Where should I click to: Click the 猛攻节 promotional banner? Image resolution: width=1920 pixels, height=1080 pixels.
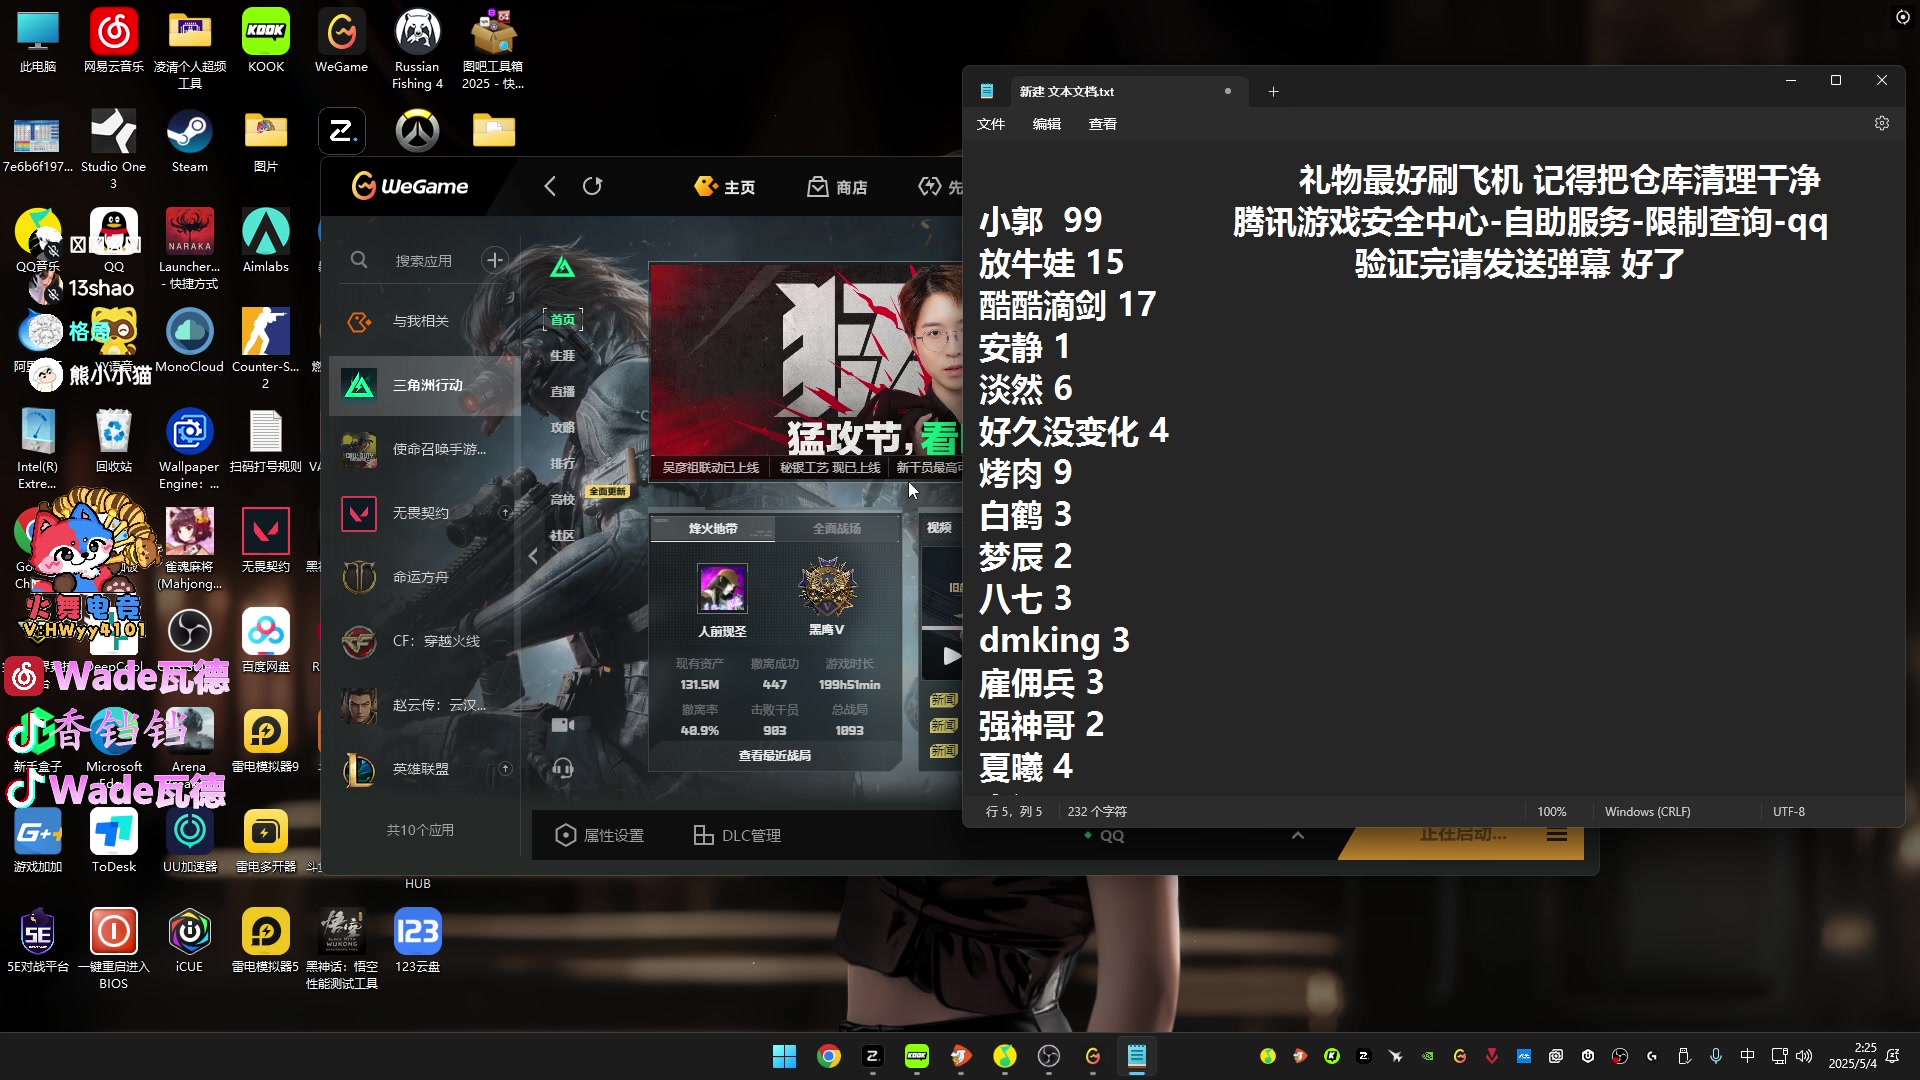pos(805,360)
